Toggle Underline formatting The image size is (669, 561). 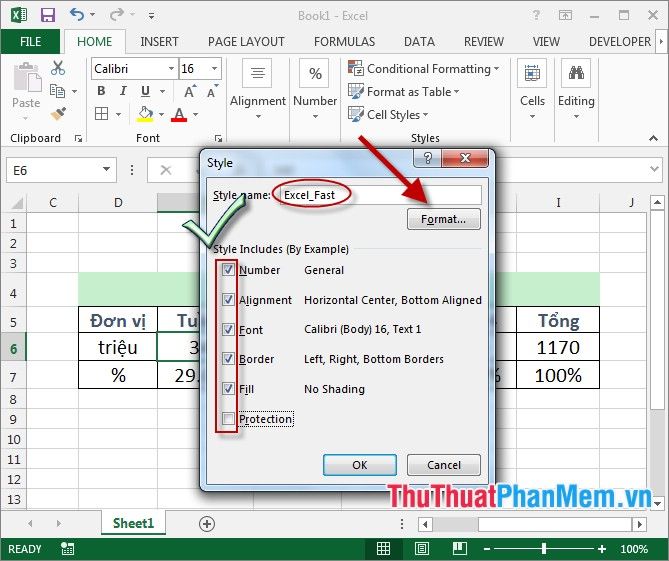pos(145,91)
